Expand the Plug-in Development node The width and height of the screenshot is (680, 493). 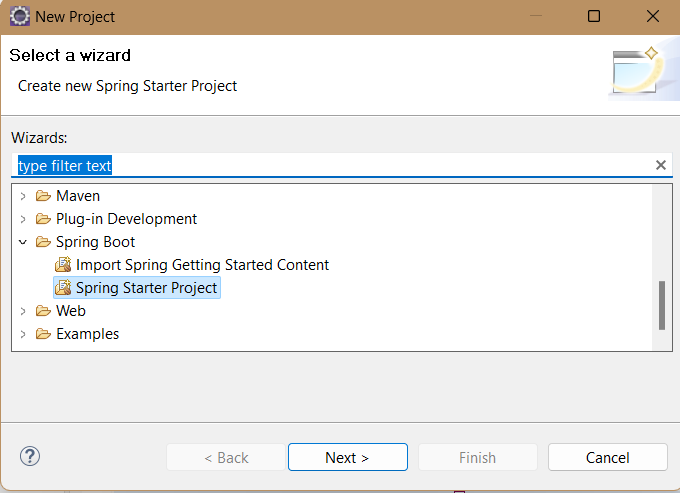23,219
